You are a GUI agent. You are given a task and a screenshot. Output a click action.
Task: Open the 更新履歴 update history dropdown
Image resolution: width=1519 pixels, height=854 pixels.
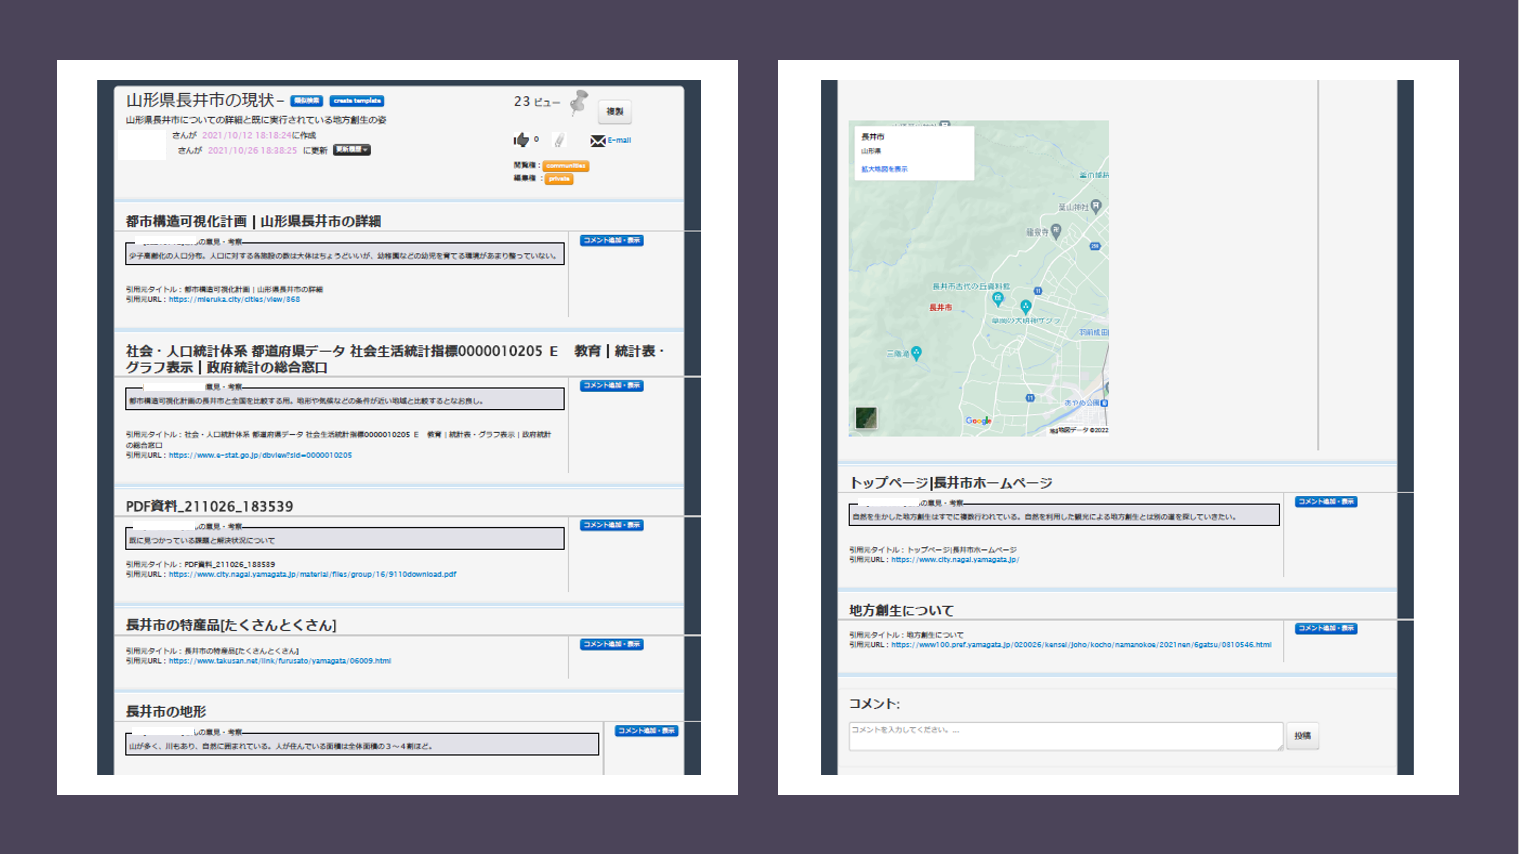pyautogui.click(x=352, y=150)
